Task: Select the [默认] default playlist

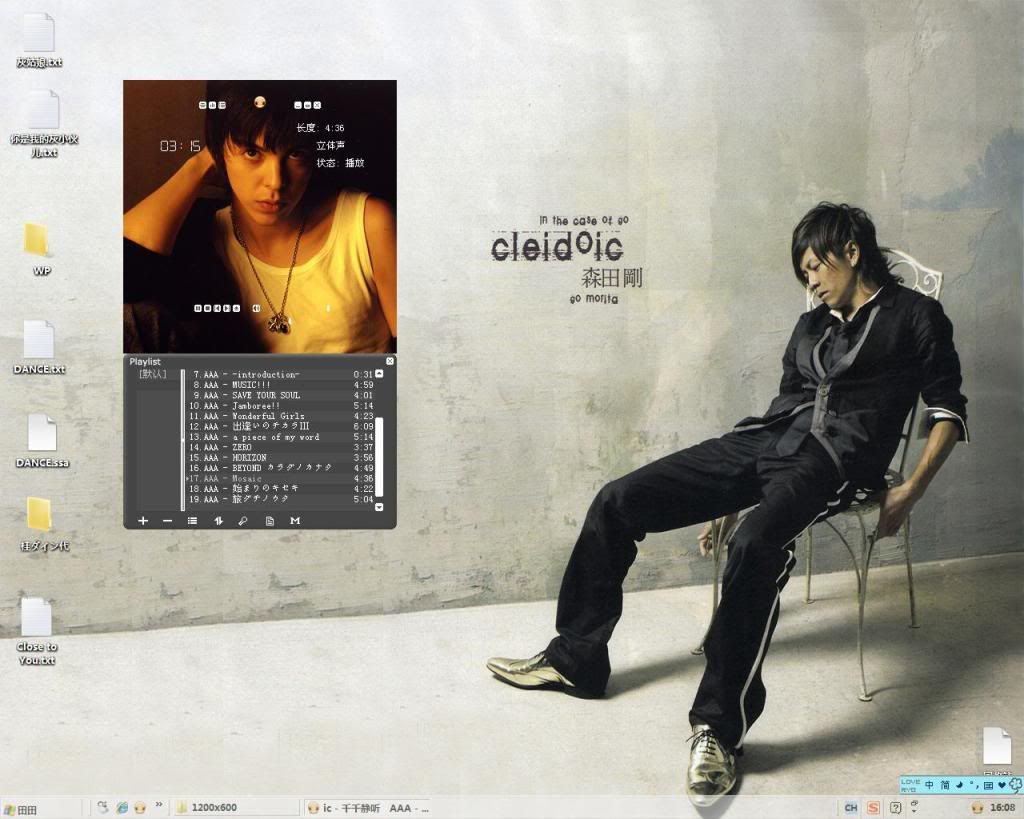Action: [153, 375]
